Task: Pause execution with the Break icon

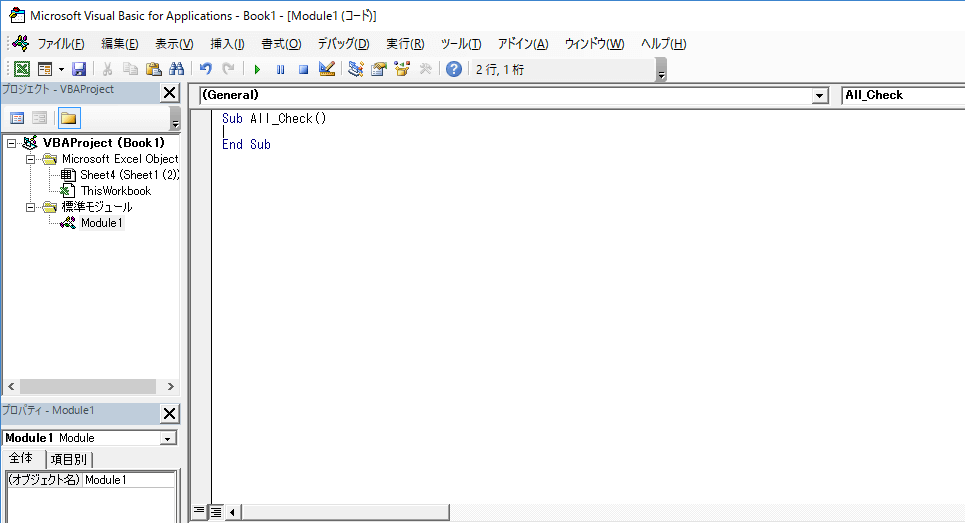Action: tap(281, 70)
